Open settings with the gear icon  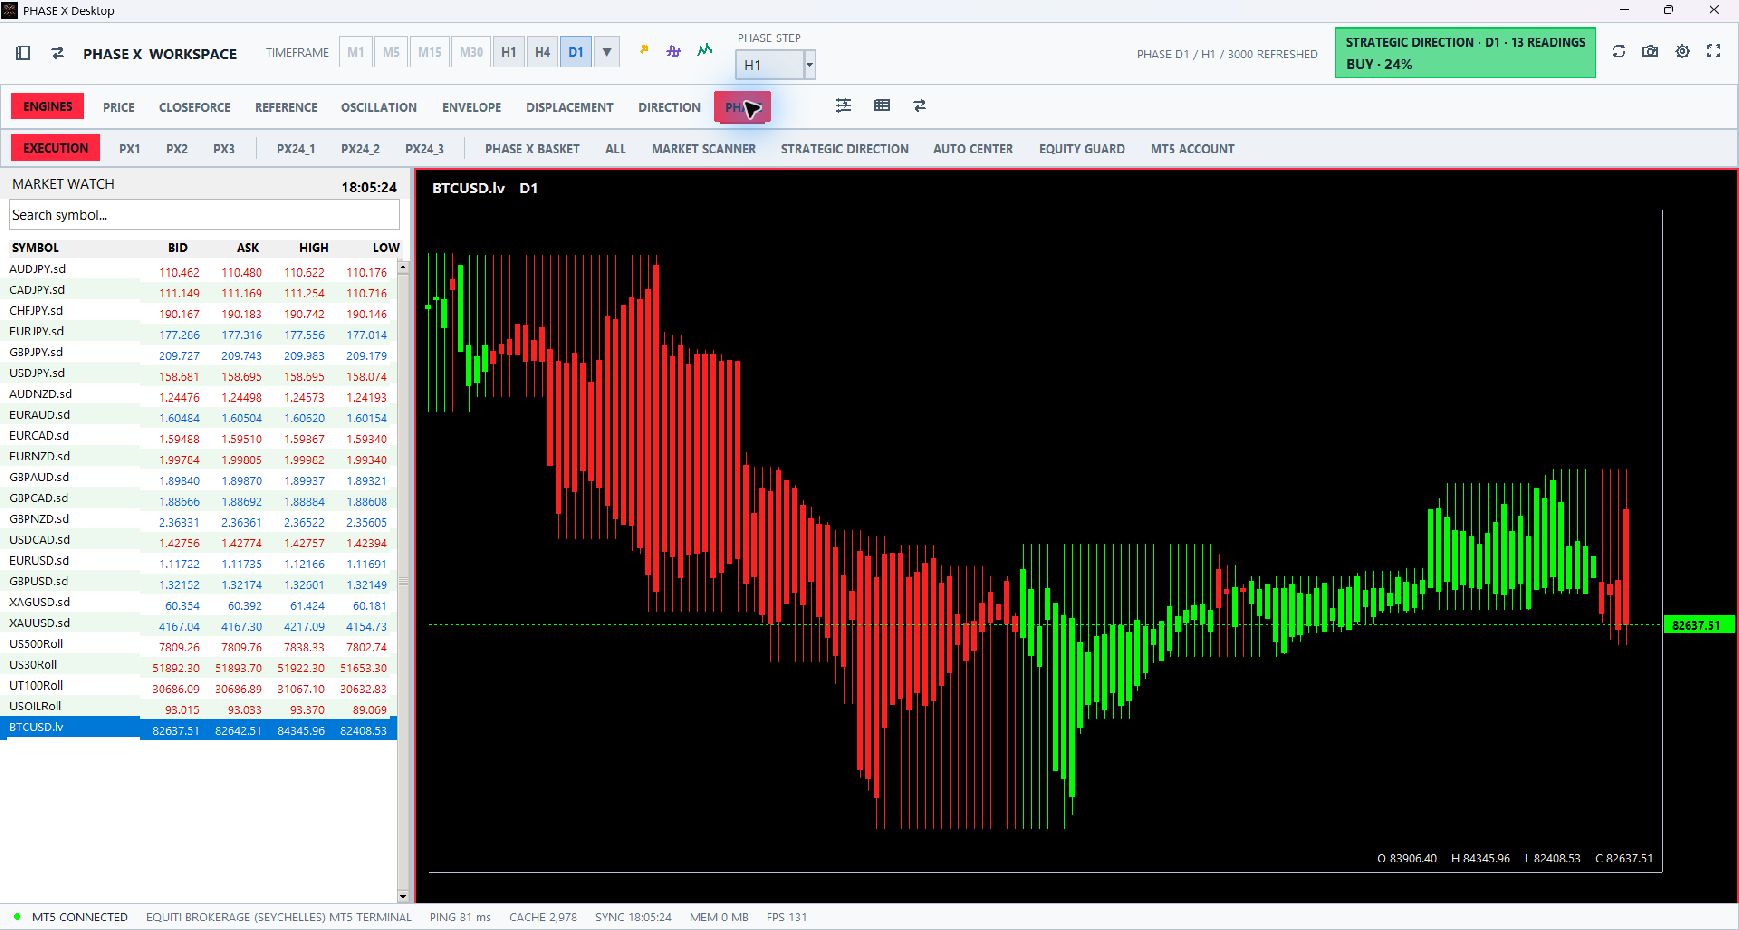tap(1683, 52)
